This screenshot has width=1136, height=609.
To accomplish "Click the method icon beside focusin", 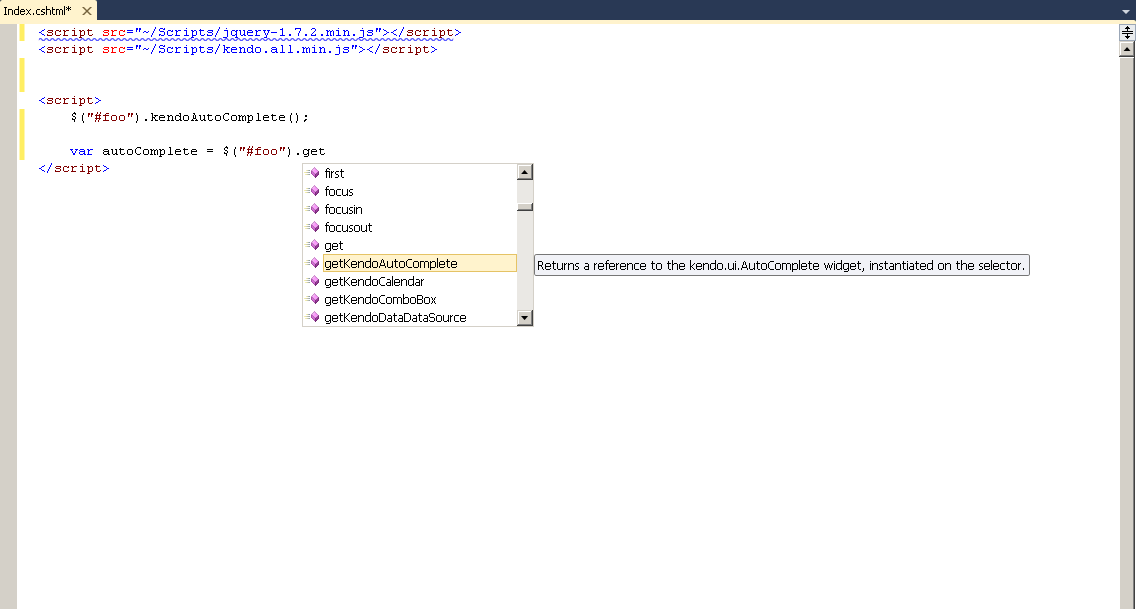I will (x=313, y=209).
